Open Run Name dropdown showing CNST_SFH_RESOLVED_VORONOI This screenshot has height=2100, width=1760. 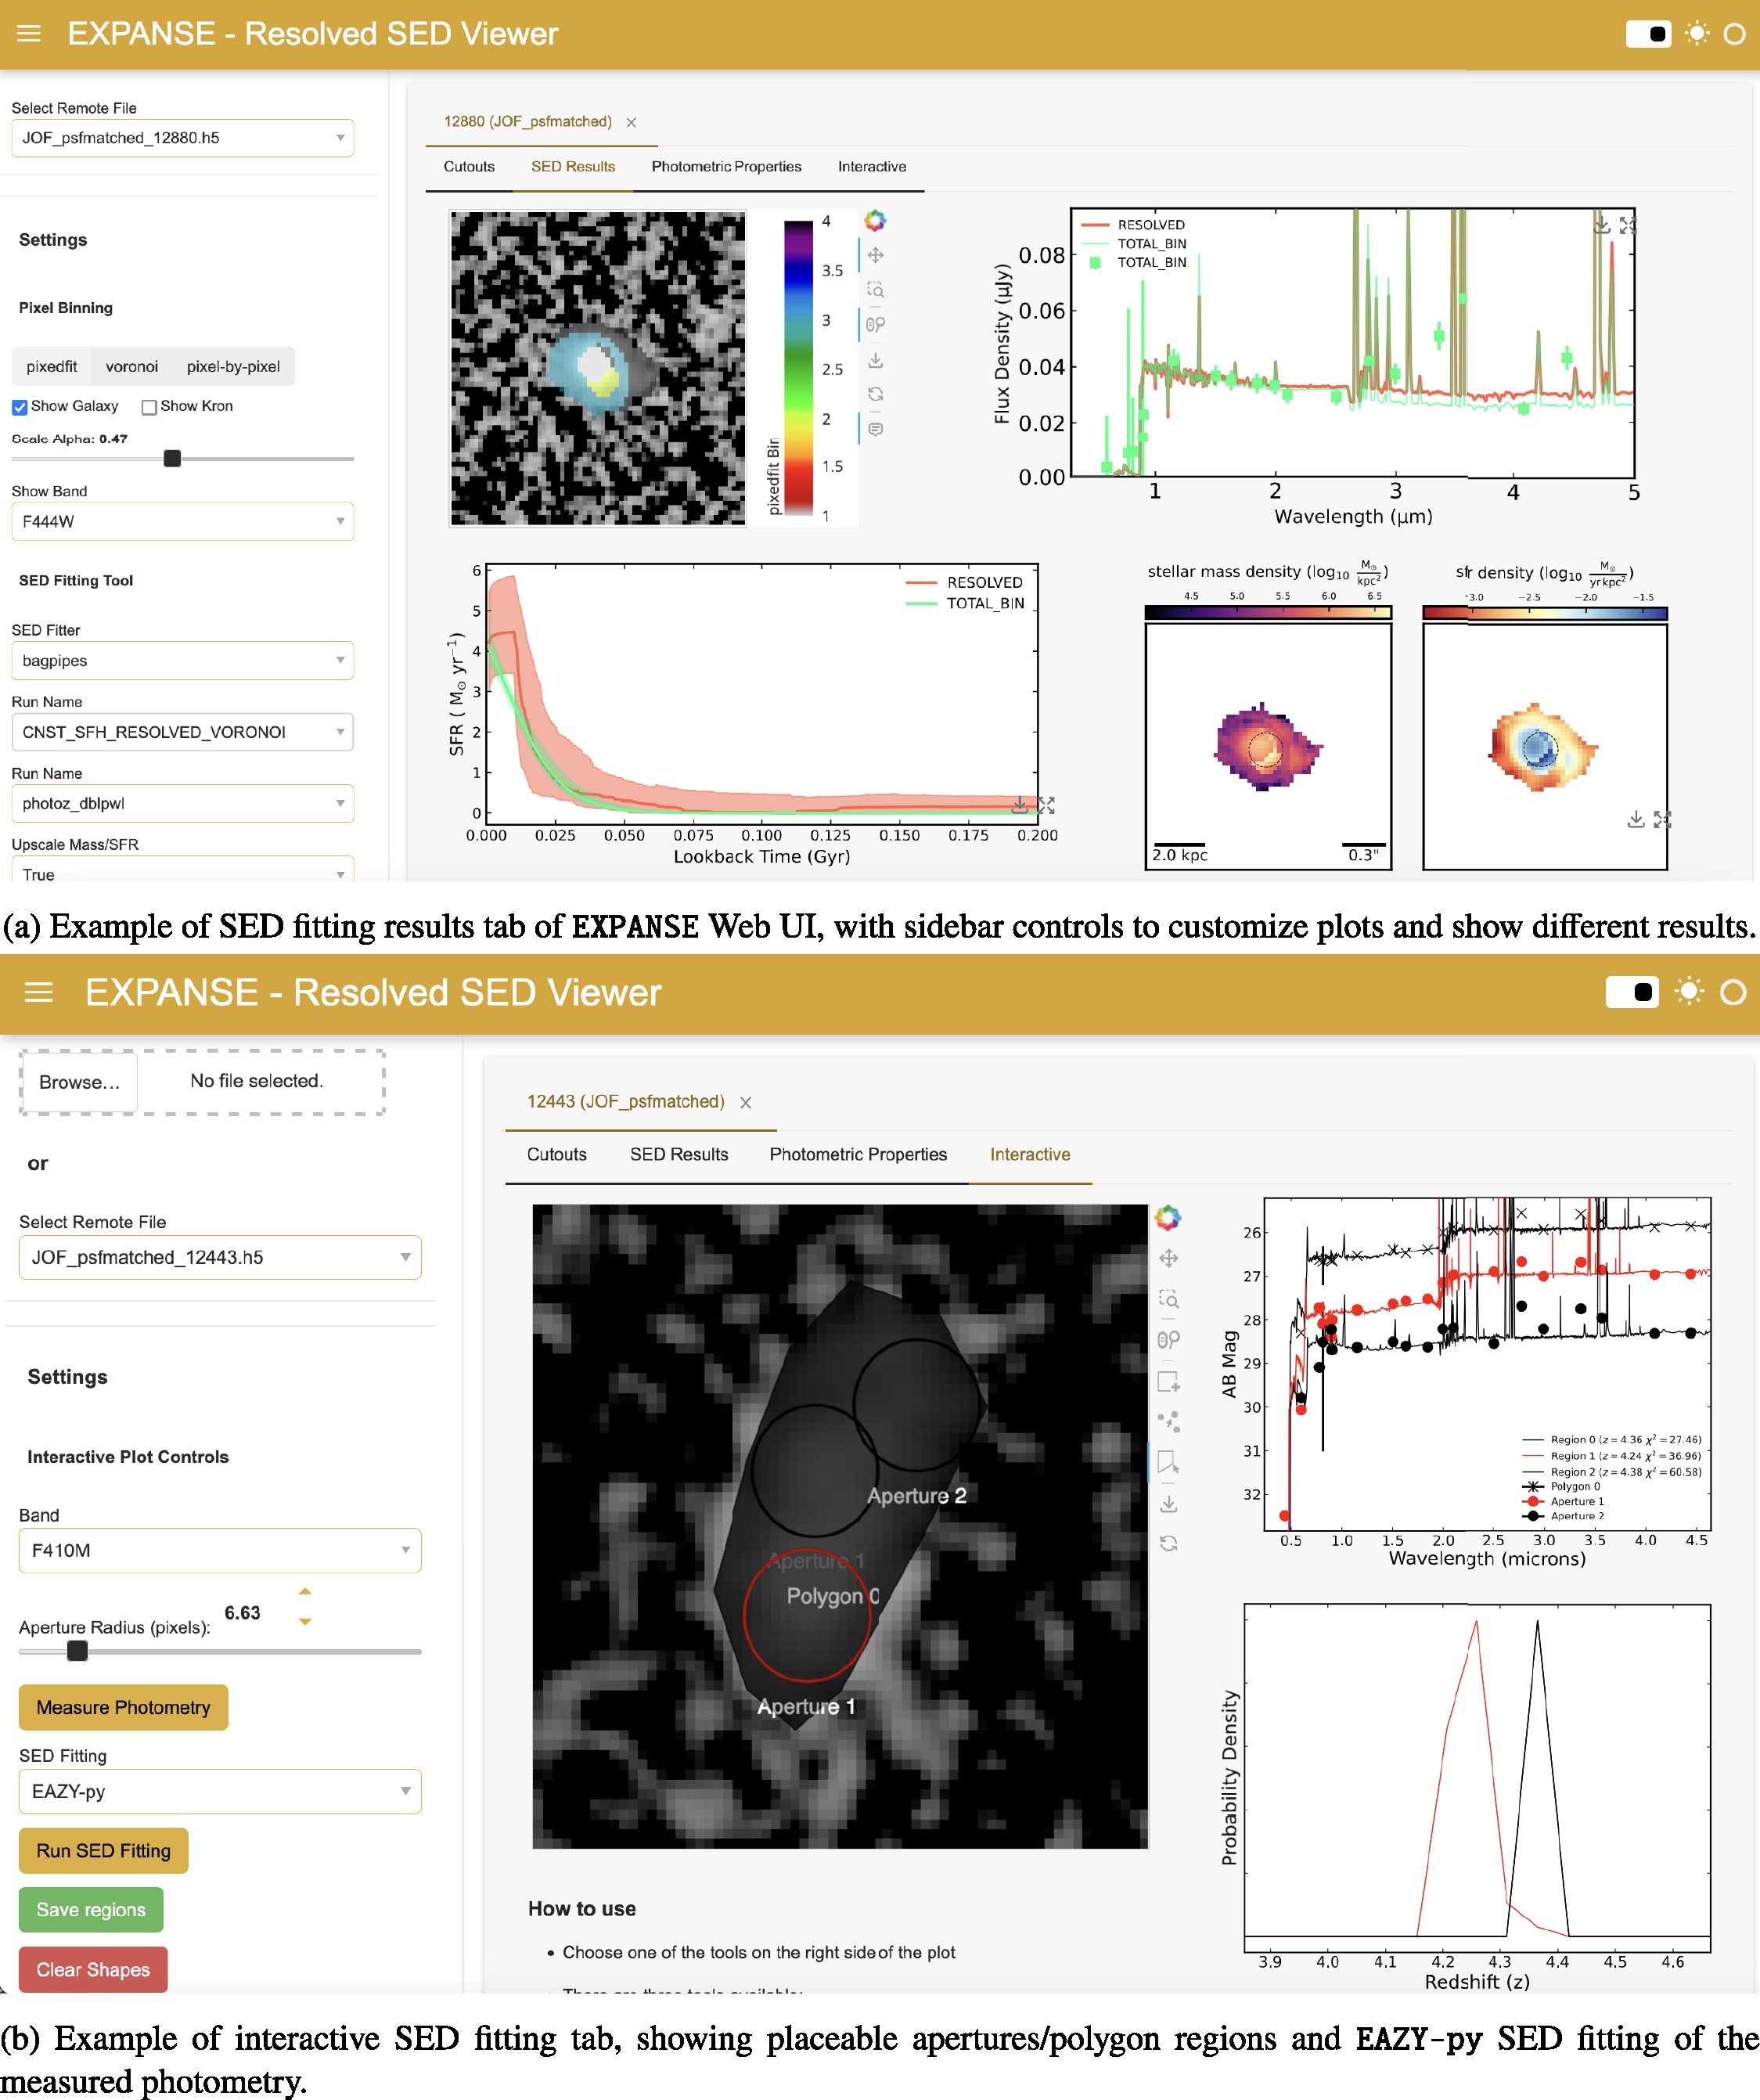183,732
